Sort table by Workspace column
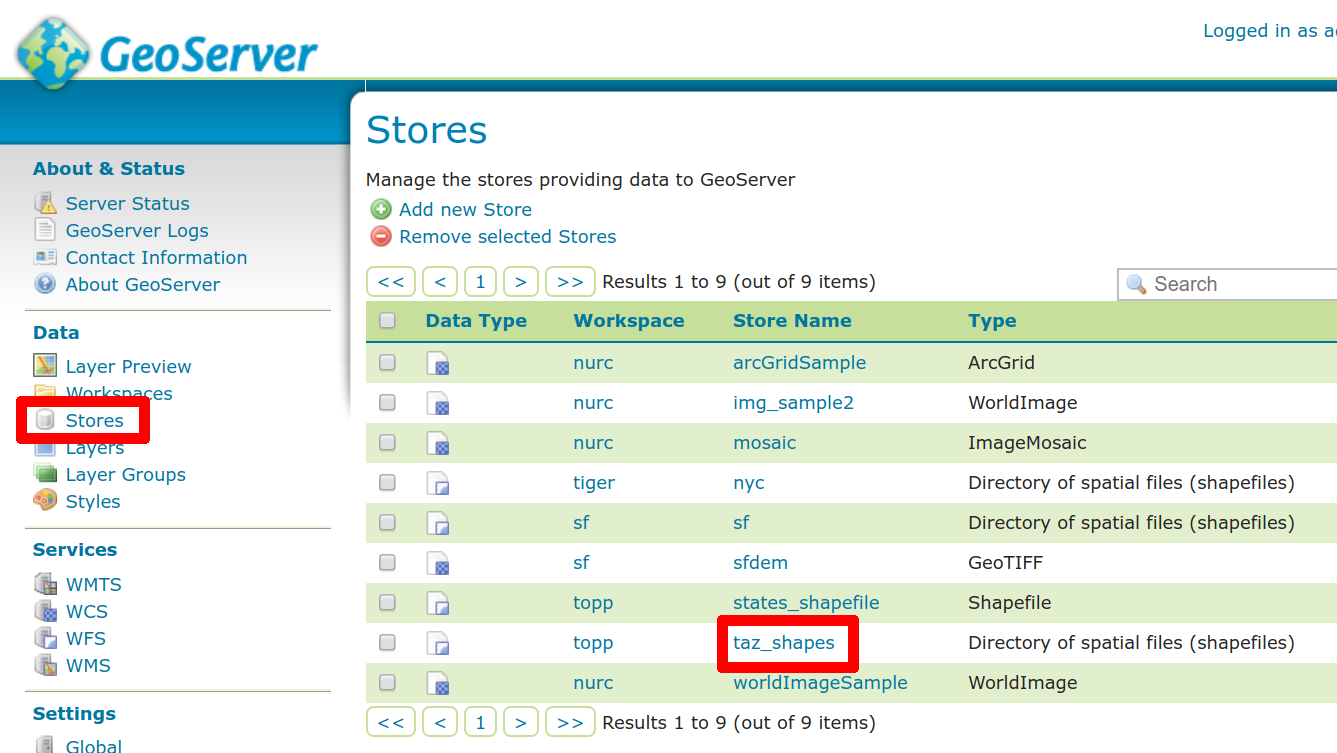This screenshot has height=753, width=1337. (x=629, y=321)
